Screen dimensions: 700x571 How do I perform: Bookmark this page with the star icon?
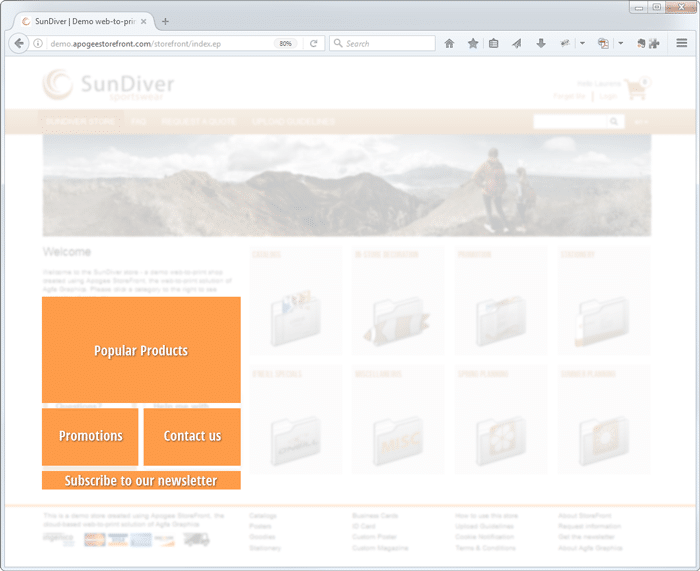(x=473, y=43)
